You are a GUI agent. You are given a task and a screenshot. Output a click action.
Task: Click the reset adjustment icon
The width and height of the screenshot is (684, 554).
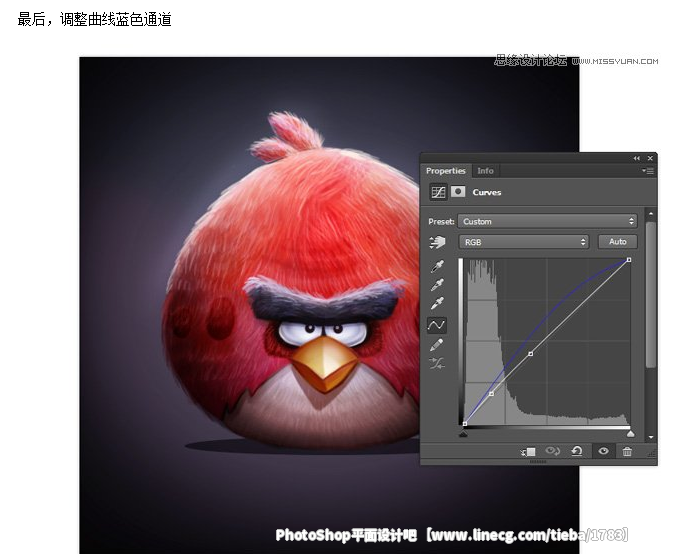coord(577,451)
